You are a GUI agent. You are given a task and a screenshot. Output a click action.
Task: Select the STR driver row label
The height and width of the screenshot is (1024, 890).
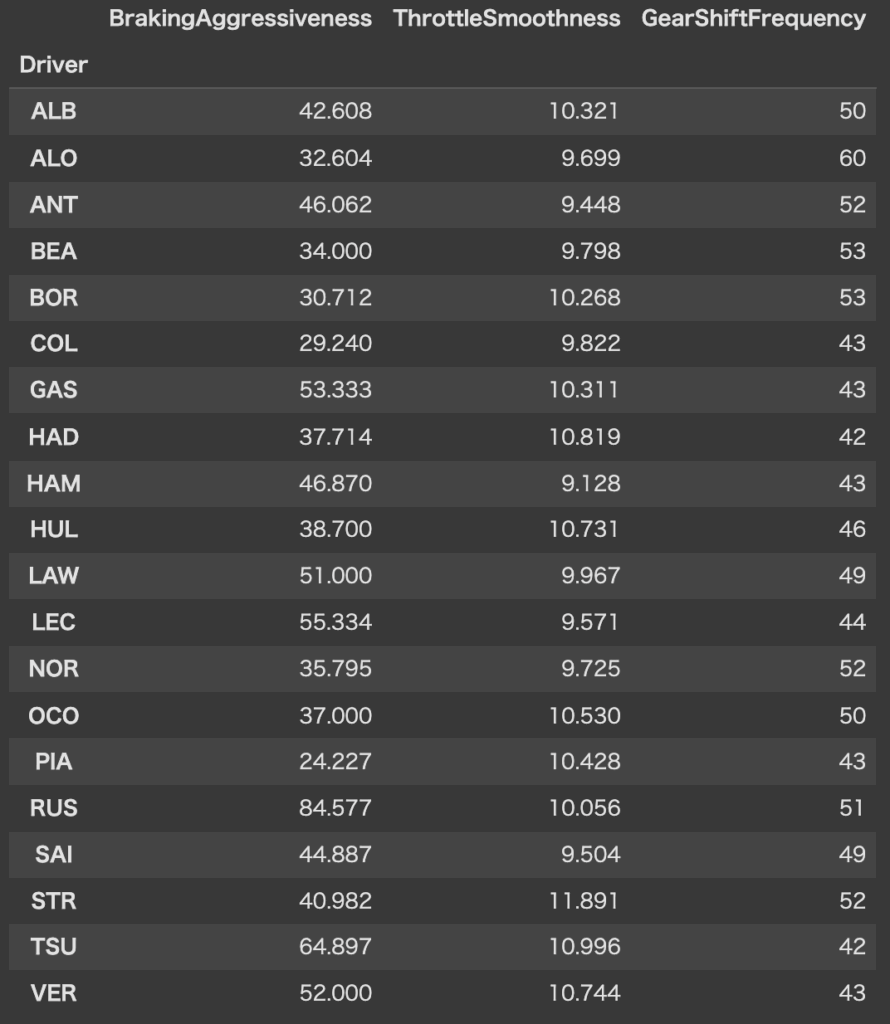[54, 901]
